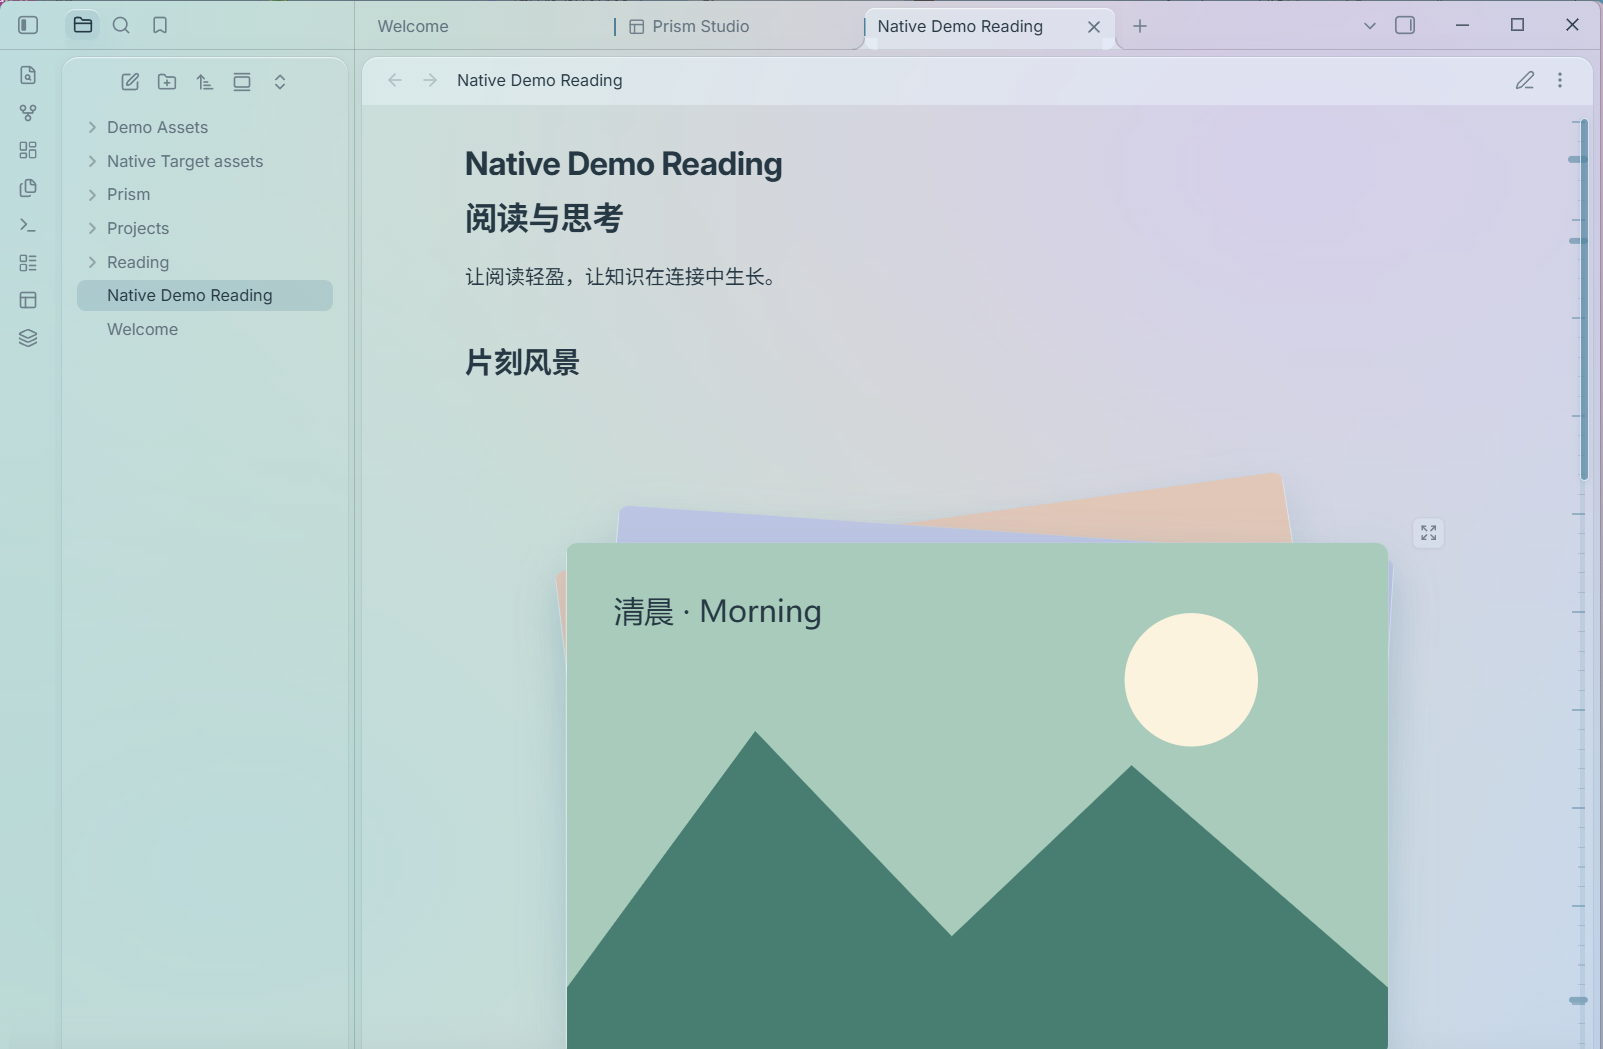
Task: Open the more options three-dot menu
Action: [x=1560, y=80]
